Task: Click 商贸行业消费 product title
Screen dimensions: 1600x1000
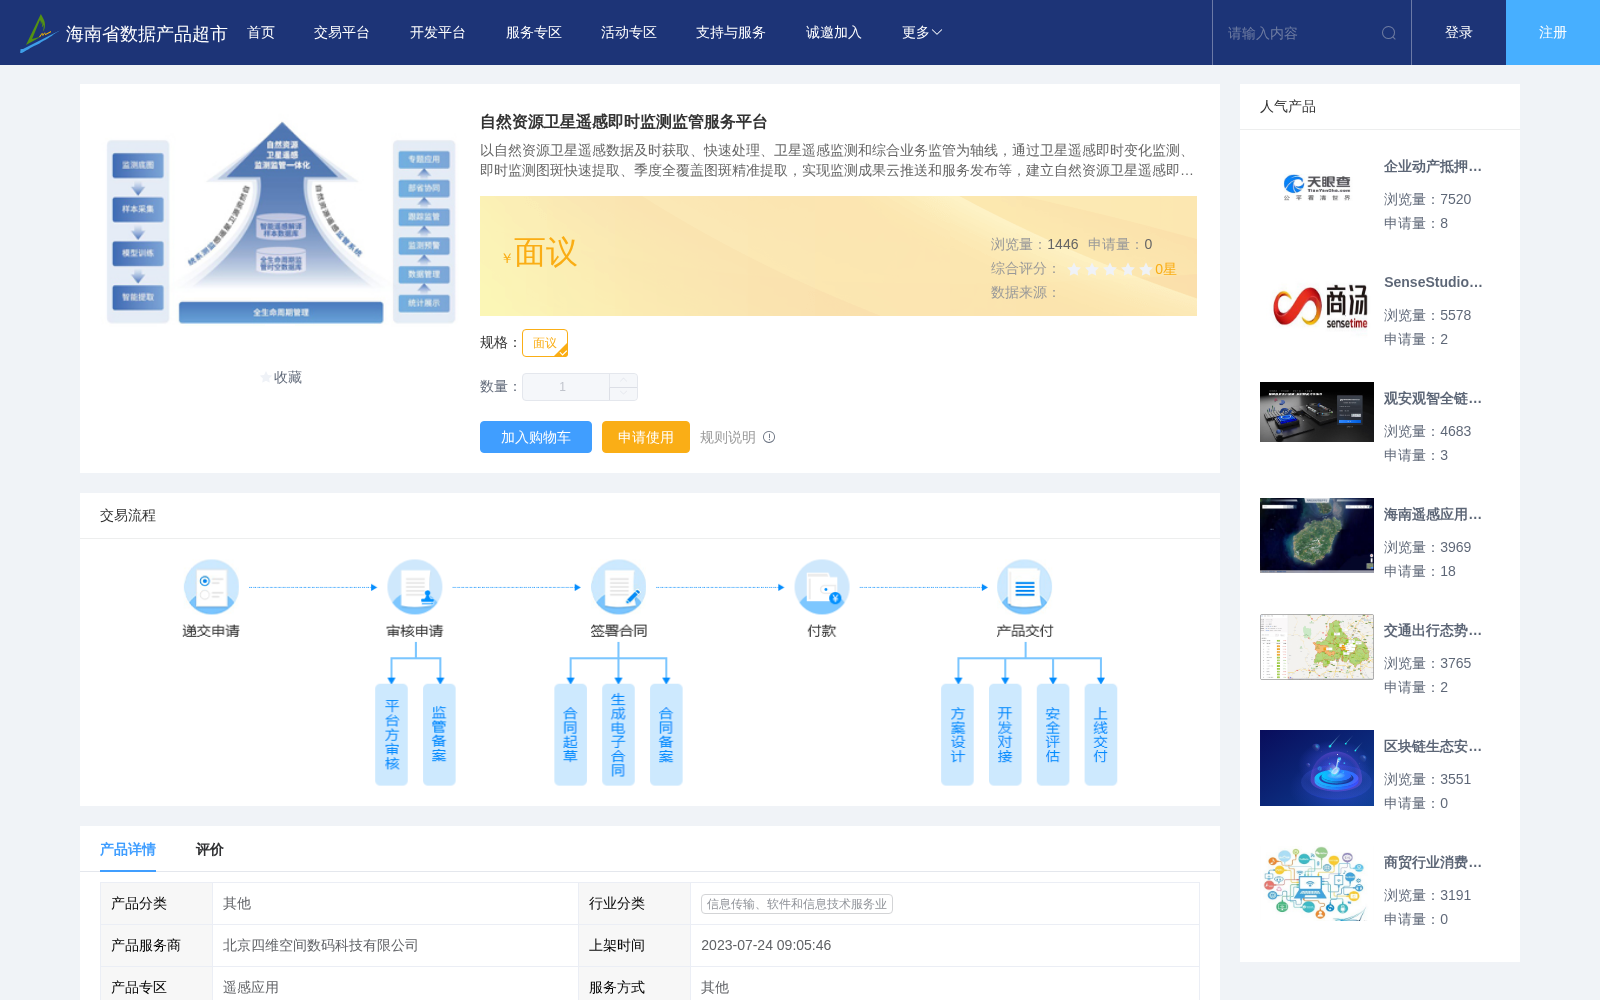Action: 1433,863
